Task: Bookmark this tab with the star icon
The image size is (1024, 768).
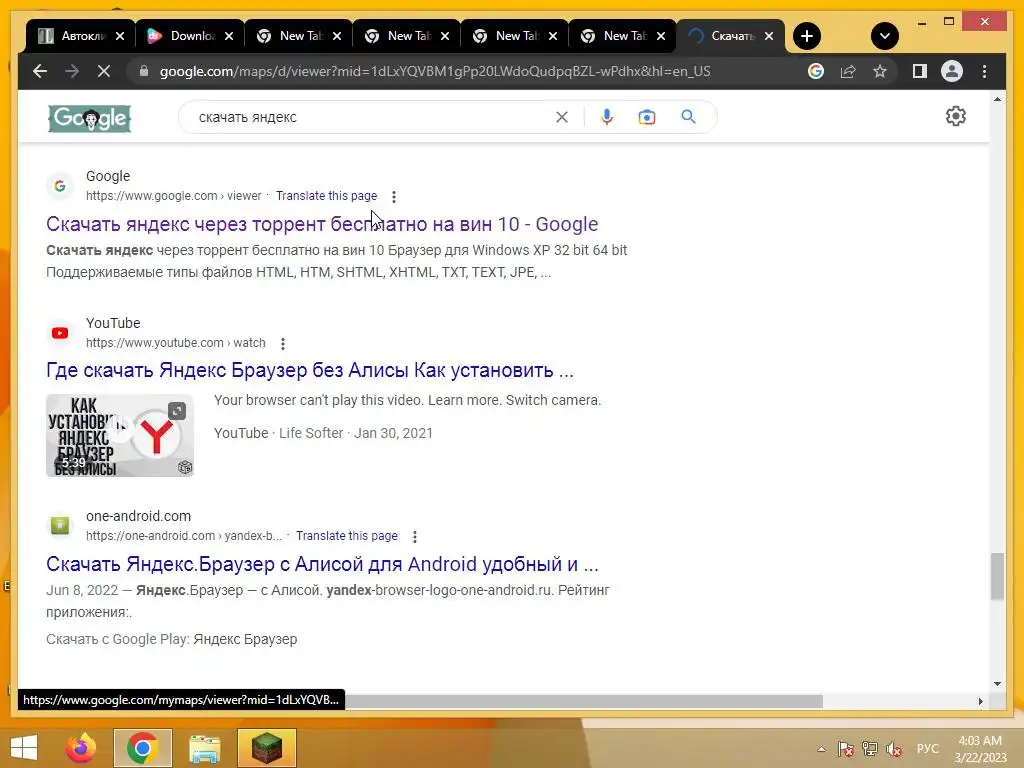Action: [x=880, y=71]
